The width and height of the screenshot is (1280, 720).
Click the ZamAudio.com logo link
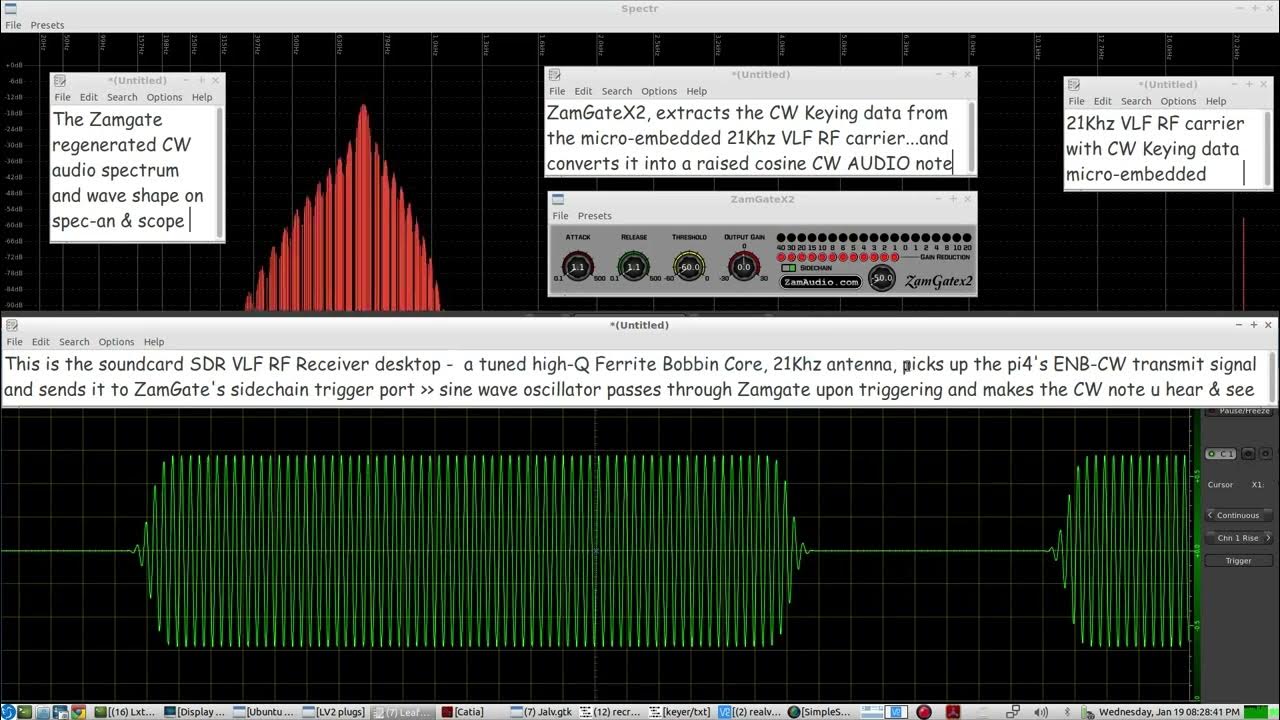(821, 282)
